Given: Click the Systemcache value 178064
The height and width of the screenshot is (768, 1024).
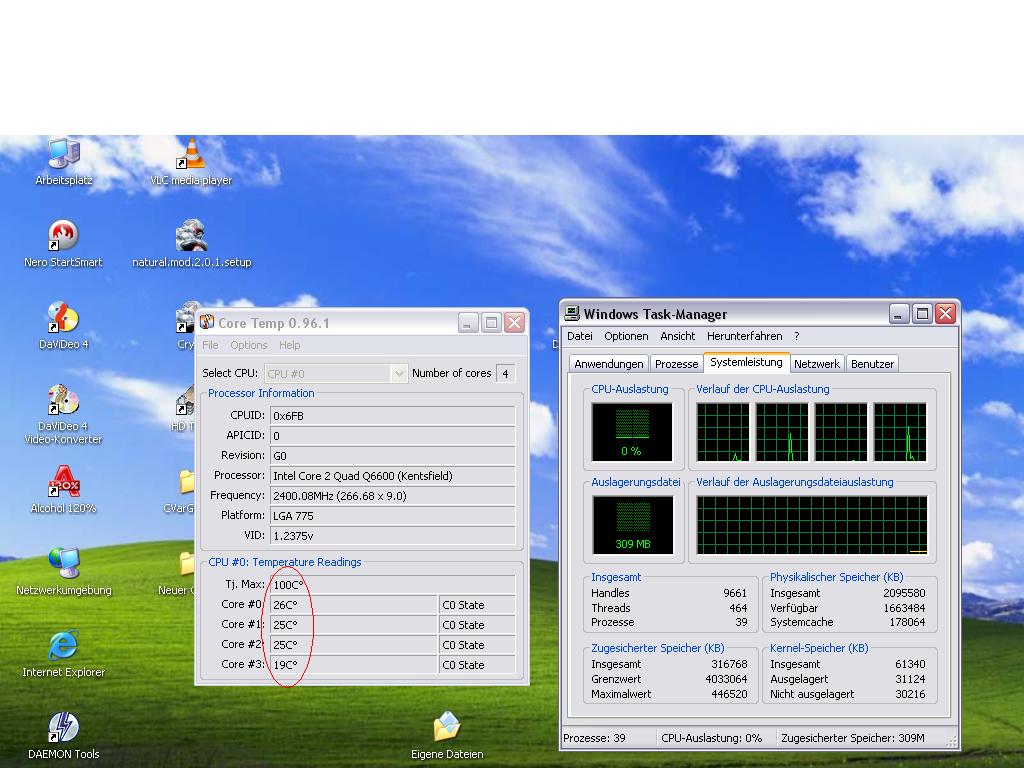Looking at the screenshot, I should coord(907,622).
